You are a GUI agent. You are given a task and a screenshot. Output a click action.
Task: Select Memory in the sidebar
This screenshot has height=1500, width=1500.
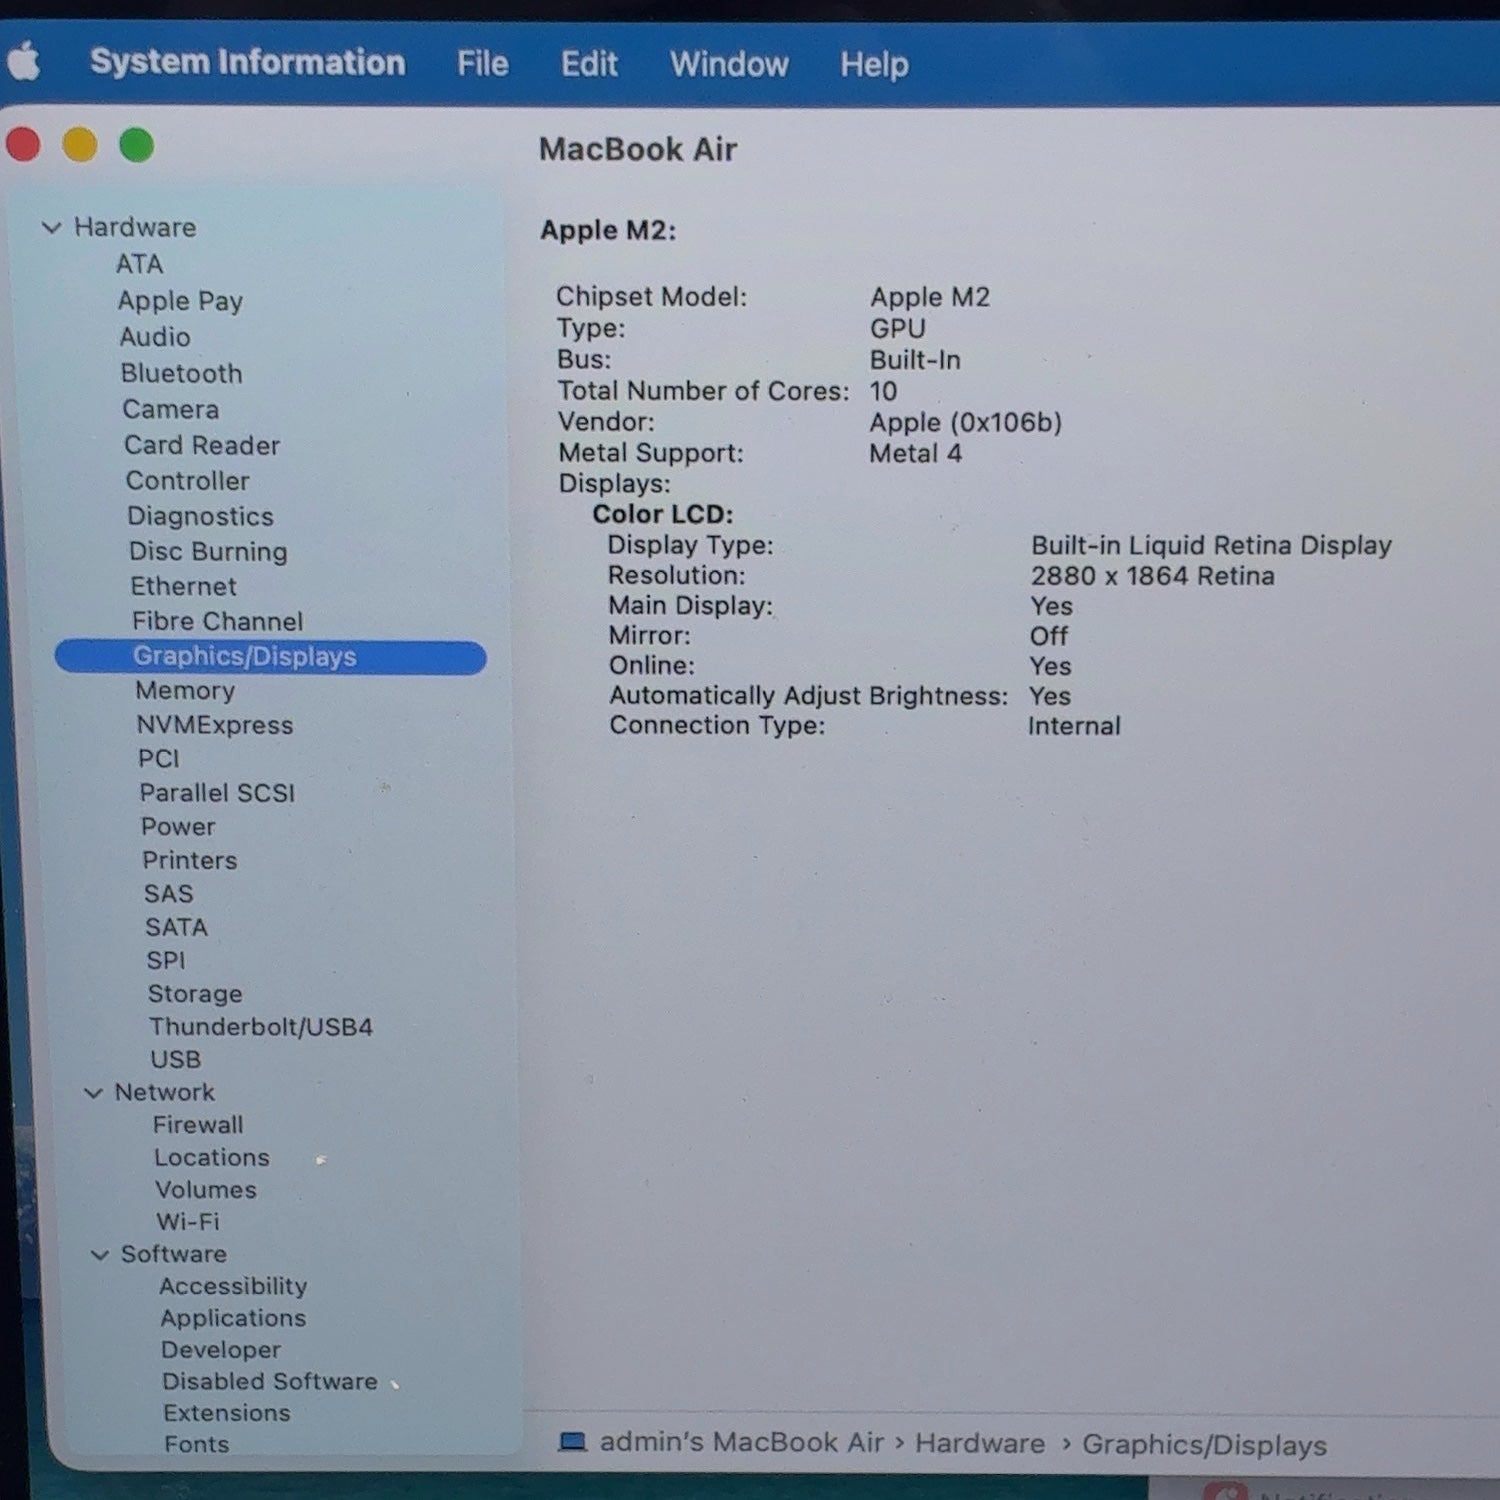coord(185,691)
